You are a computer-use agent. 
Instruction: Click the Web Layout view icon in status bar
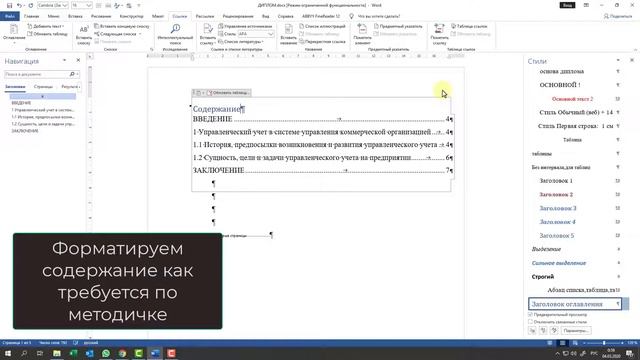[x=575, y=343]
